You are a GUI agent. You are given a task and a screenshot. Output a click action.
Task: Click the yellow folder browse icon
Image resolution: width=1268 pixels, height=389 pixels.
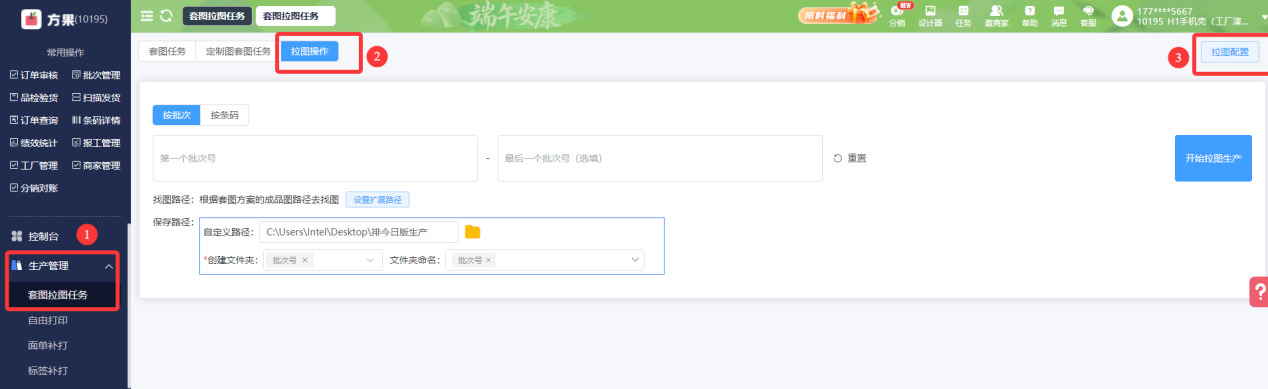tap(472, 232)
